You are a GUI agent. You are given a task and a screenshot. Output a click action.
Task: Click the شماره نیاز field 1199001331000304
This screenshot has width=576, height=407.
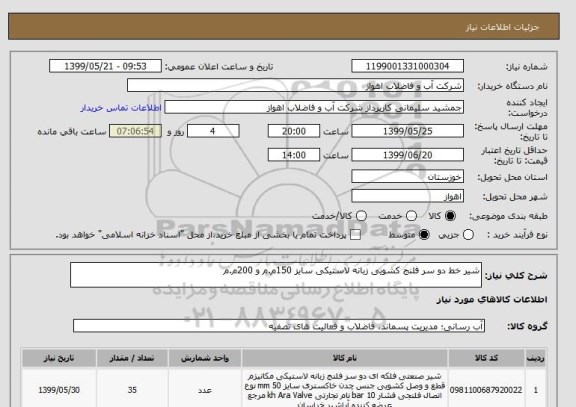coord(407,66)
